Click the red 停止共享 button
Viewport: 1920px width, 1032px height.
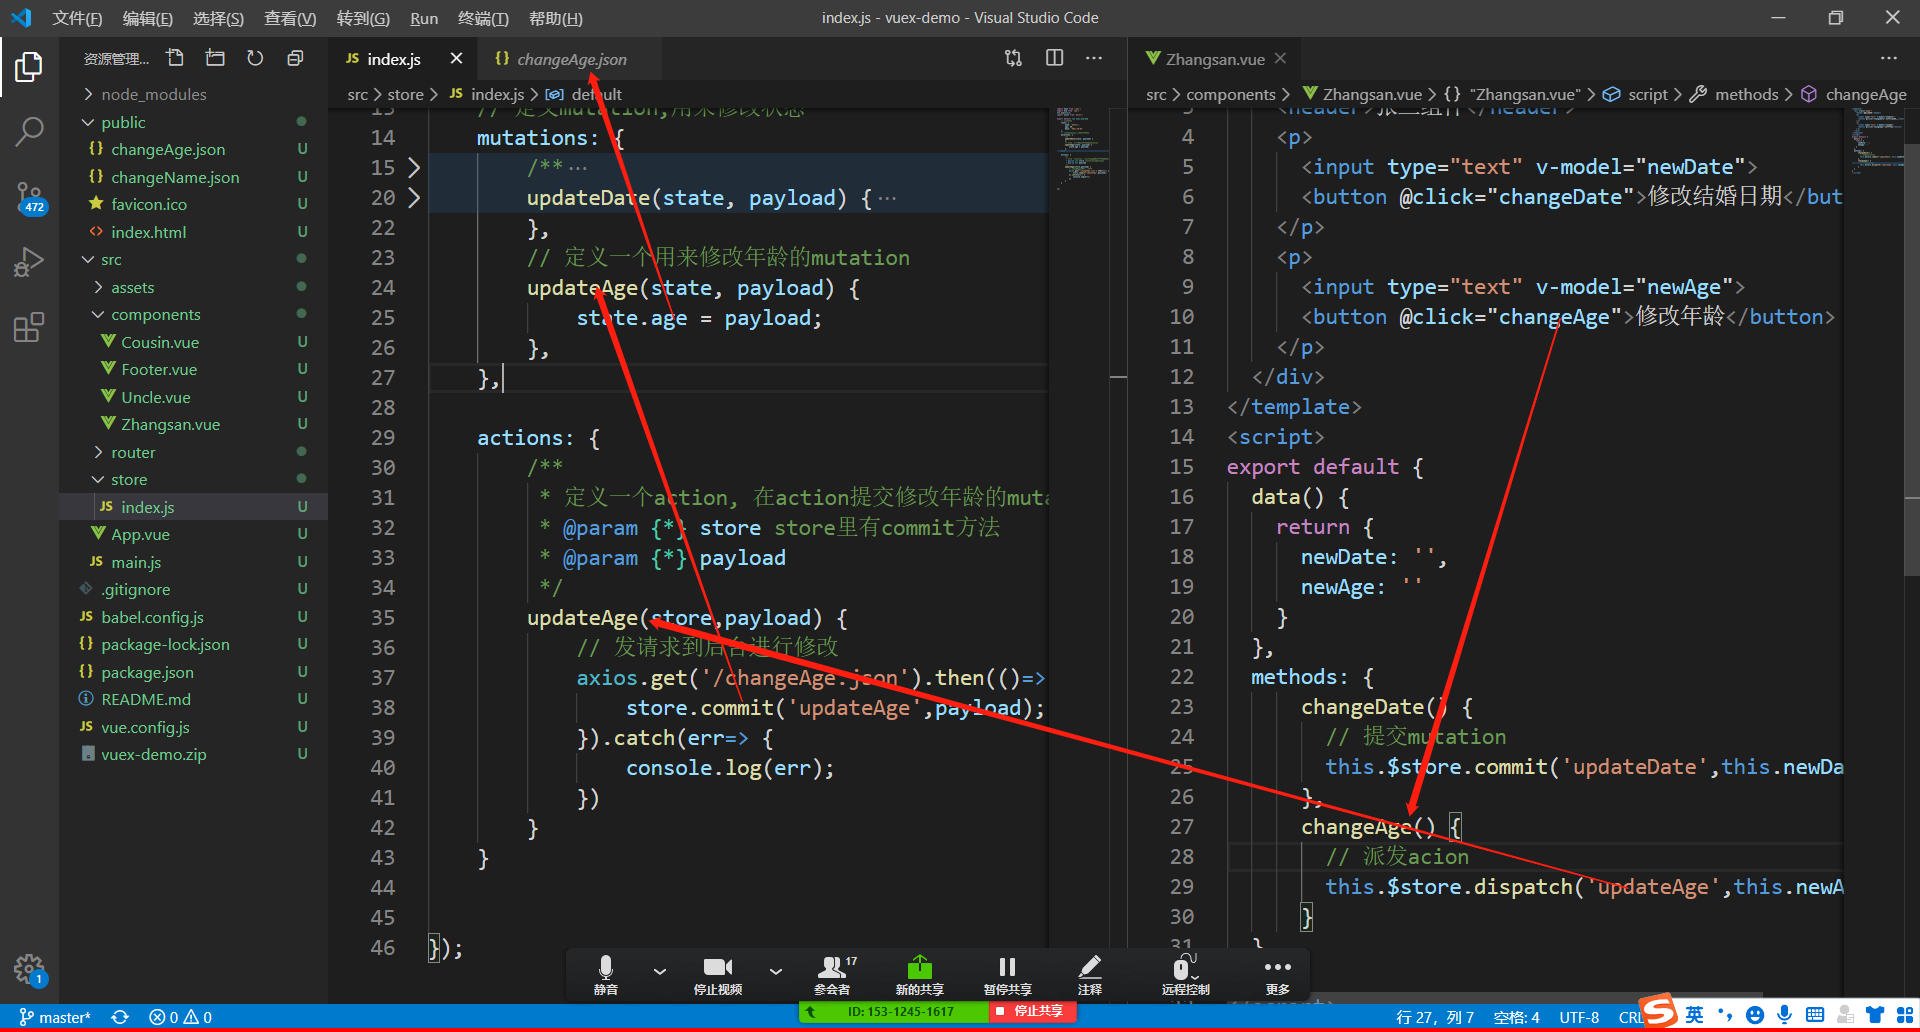point(1032,1012)
